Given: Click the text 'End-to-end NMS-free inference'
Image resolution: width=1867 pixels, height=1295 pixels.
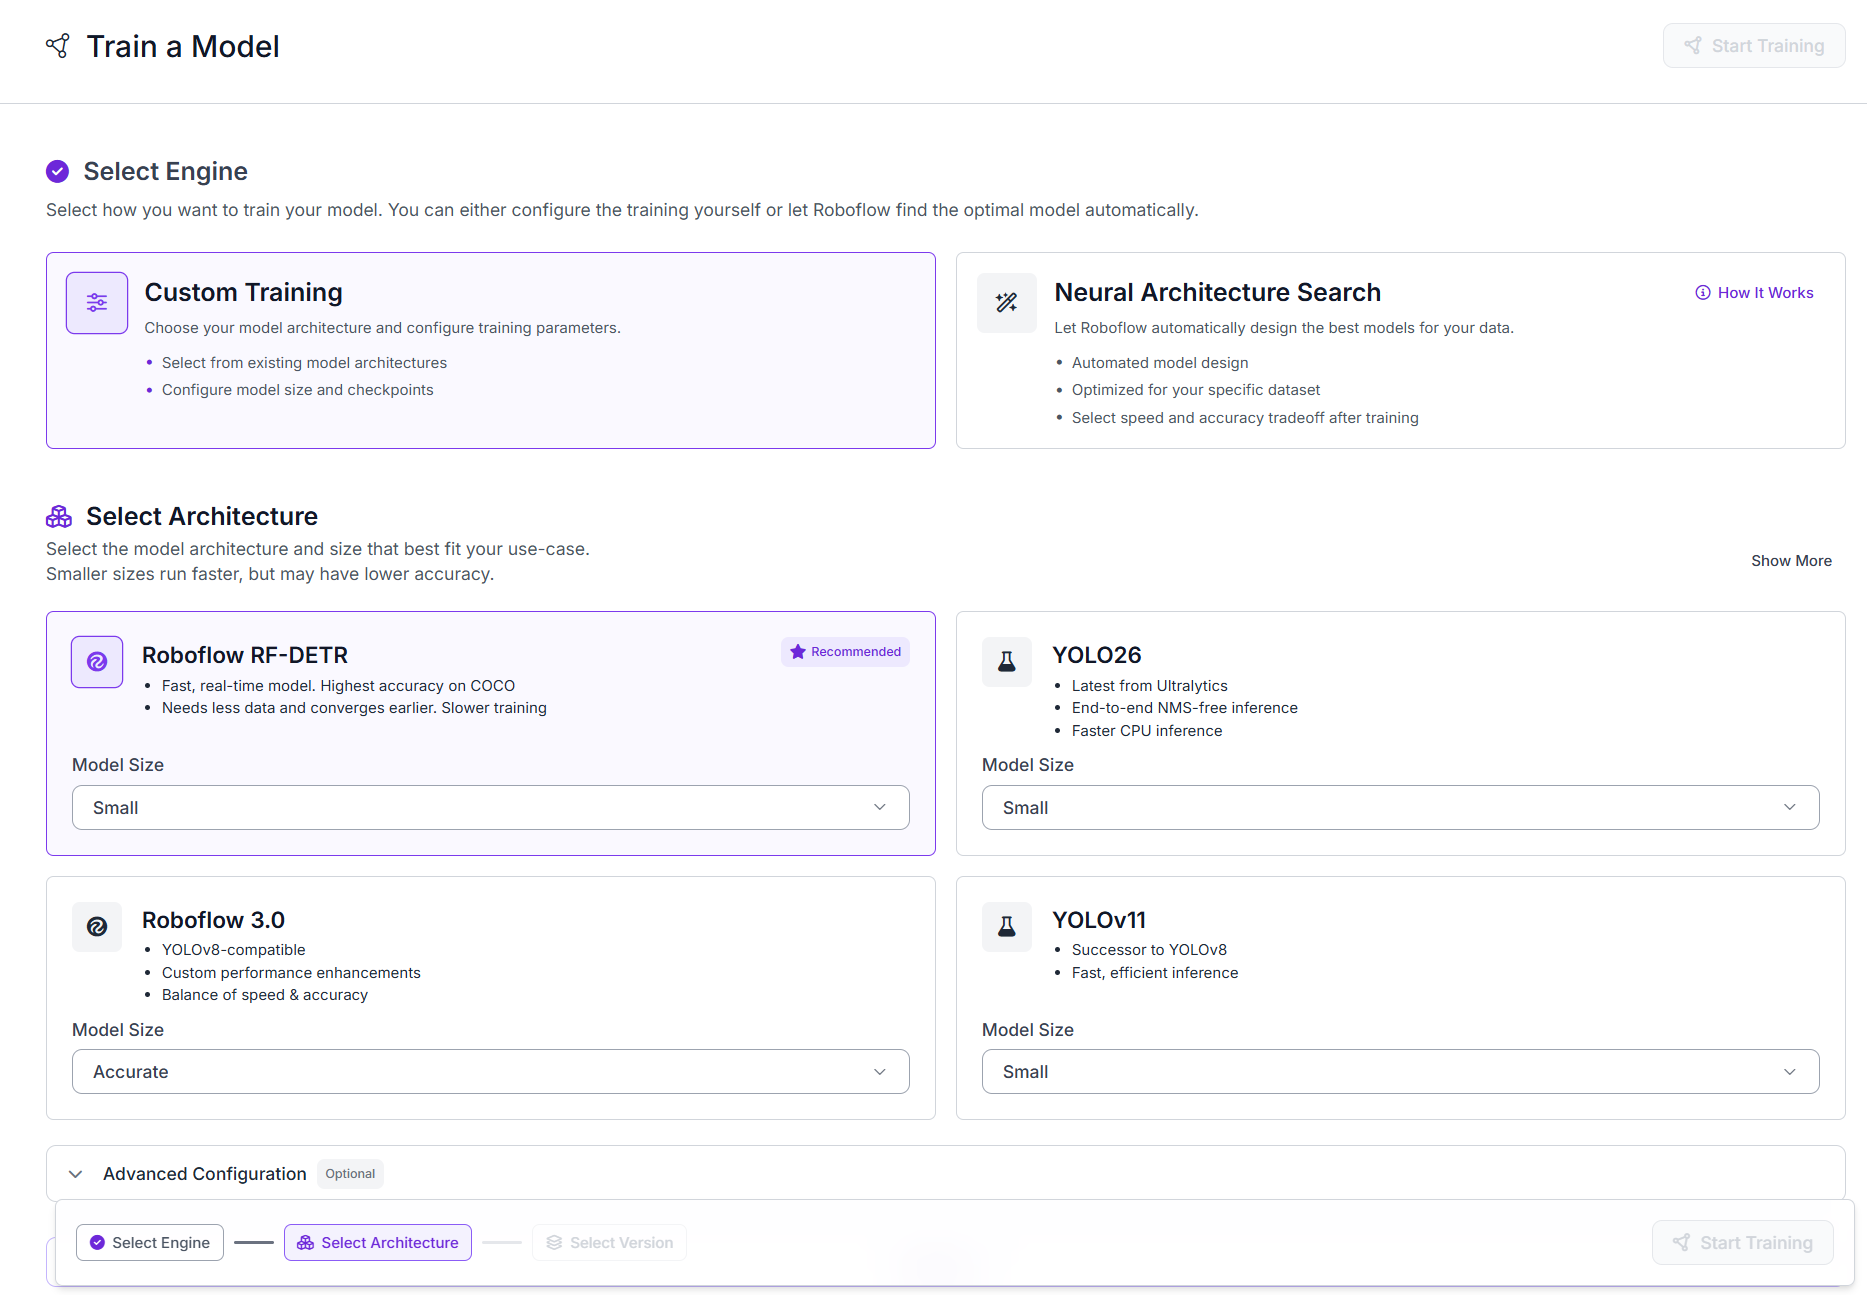Looking at the screenshot, I should pos(1185,708).
